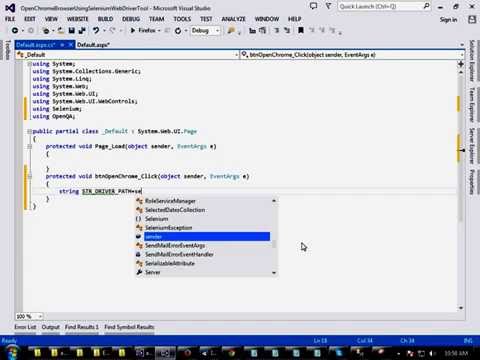Expand the Properties side tab
This screenshot has height=360, width=480.
(x=472, y=182)
